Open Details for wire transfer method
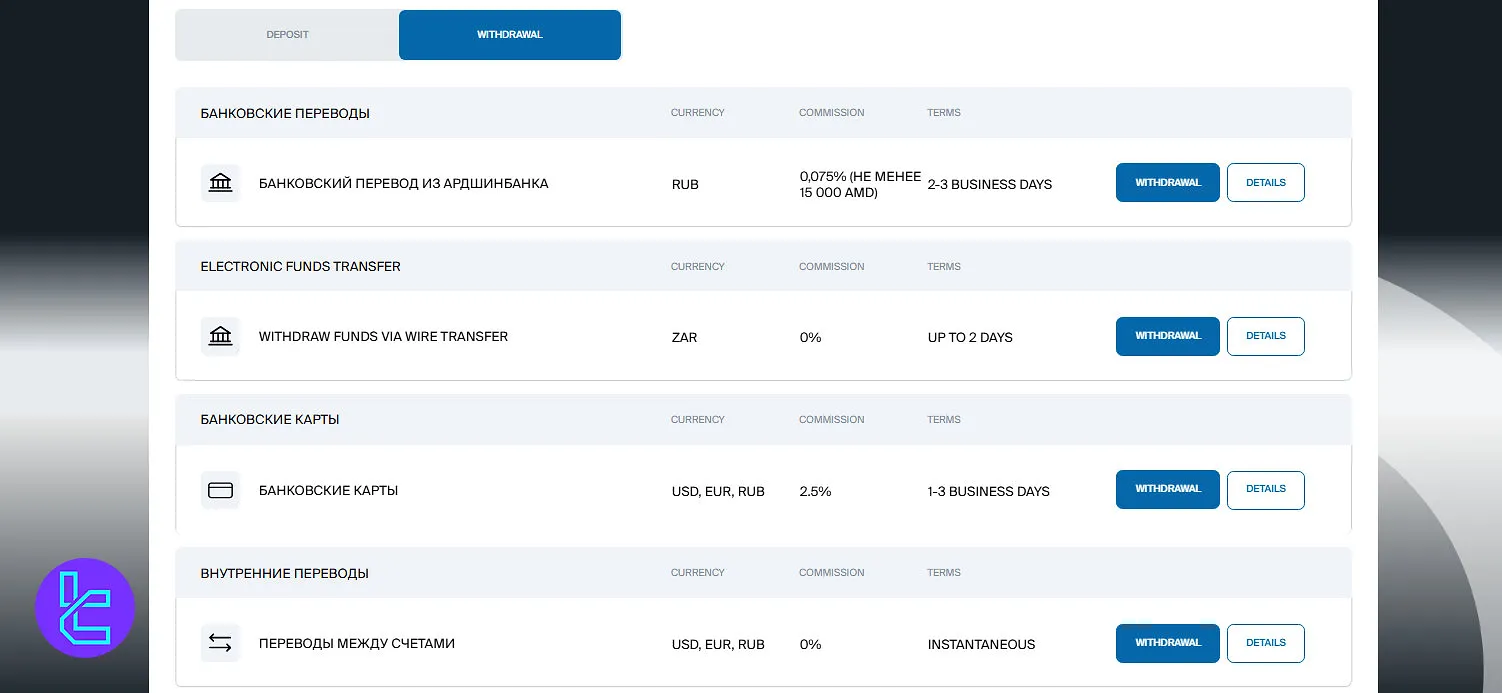The image size is (1502, 693). pyautogui.click(x=1265, y=336)
